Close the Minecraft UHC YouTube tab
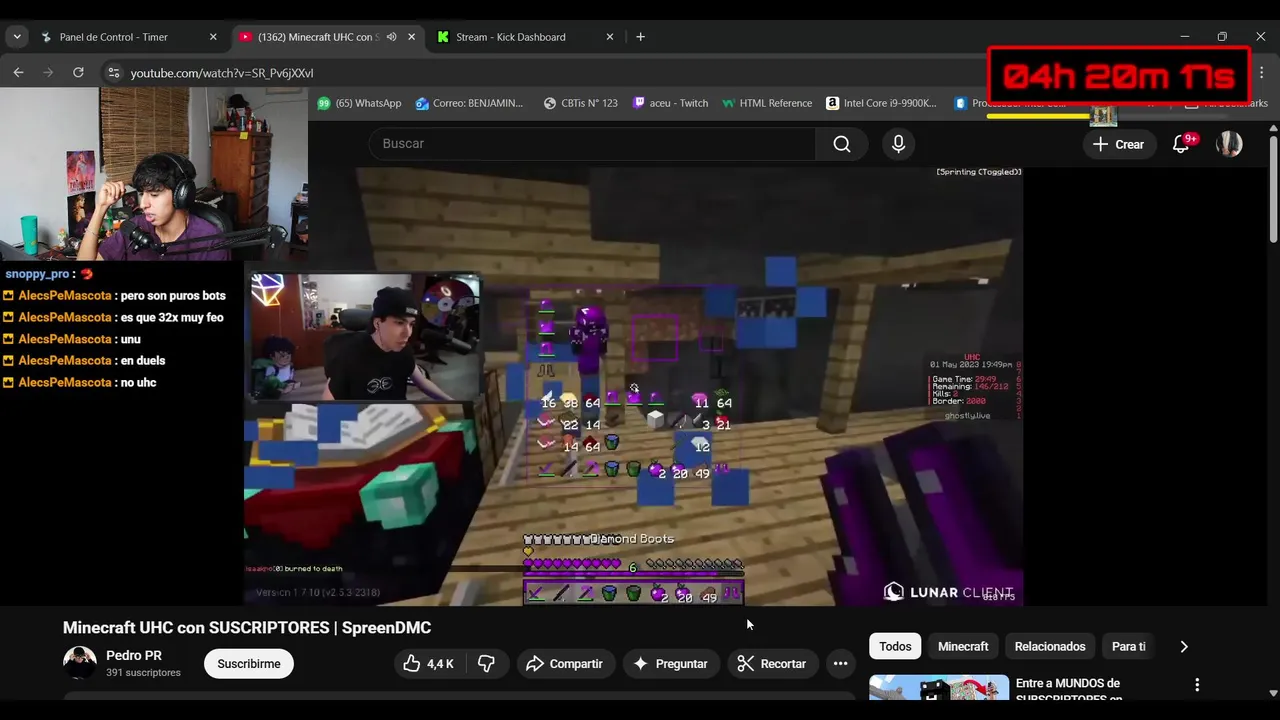The width and height of the screenshot is (1280, 720). (411, 37)
